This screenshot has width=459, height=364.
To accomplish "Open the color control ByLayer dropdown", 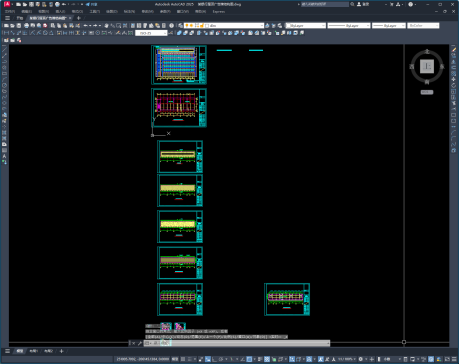I will (306, 26).
